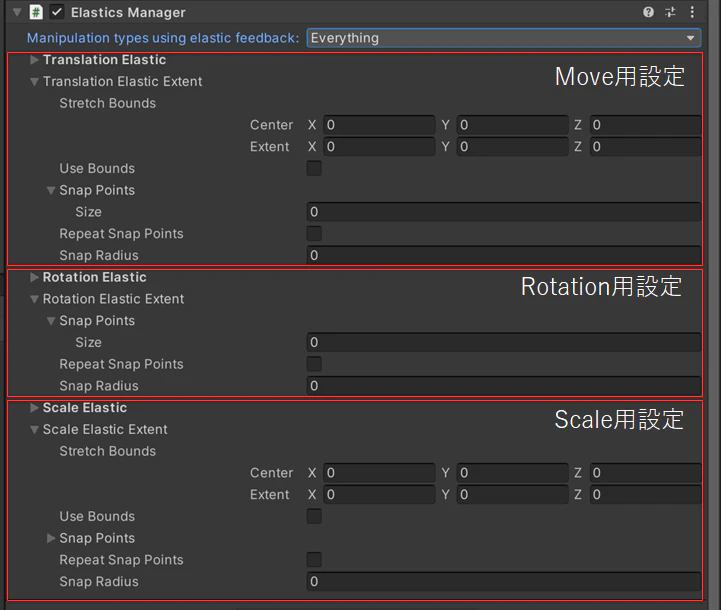Edit scale Extent Z field
This screenshot has width=721, height=610.
coord(646,495)
